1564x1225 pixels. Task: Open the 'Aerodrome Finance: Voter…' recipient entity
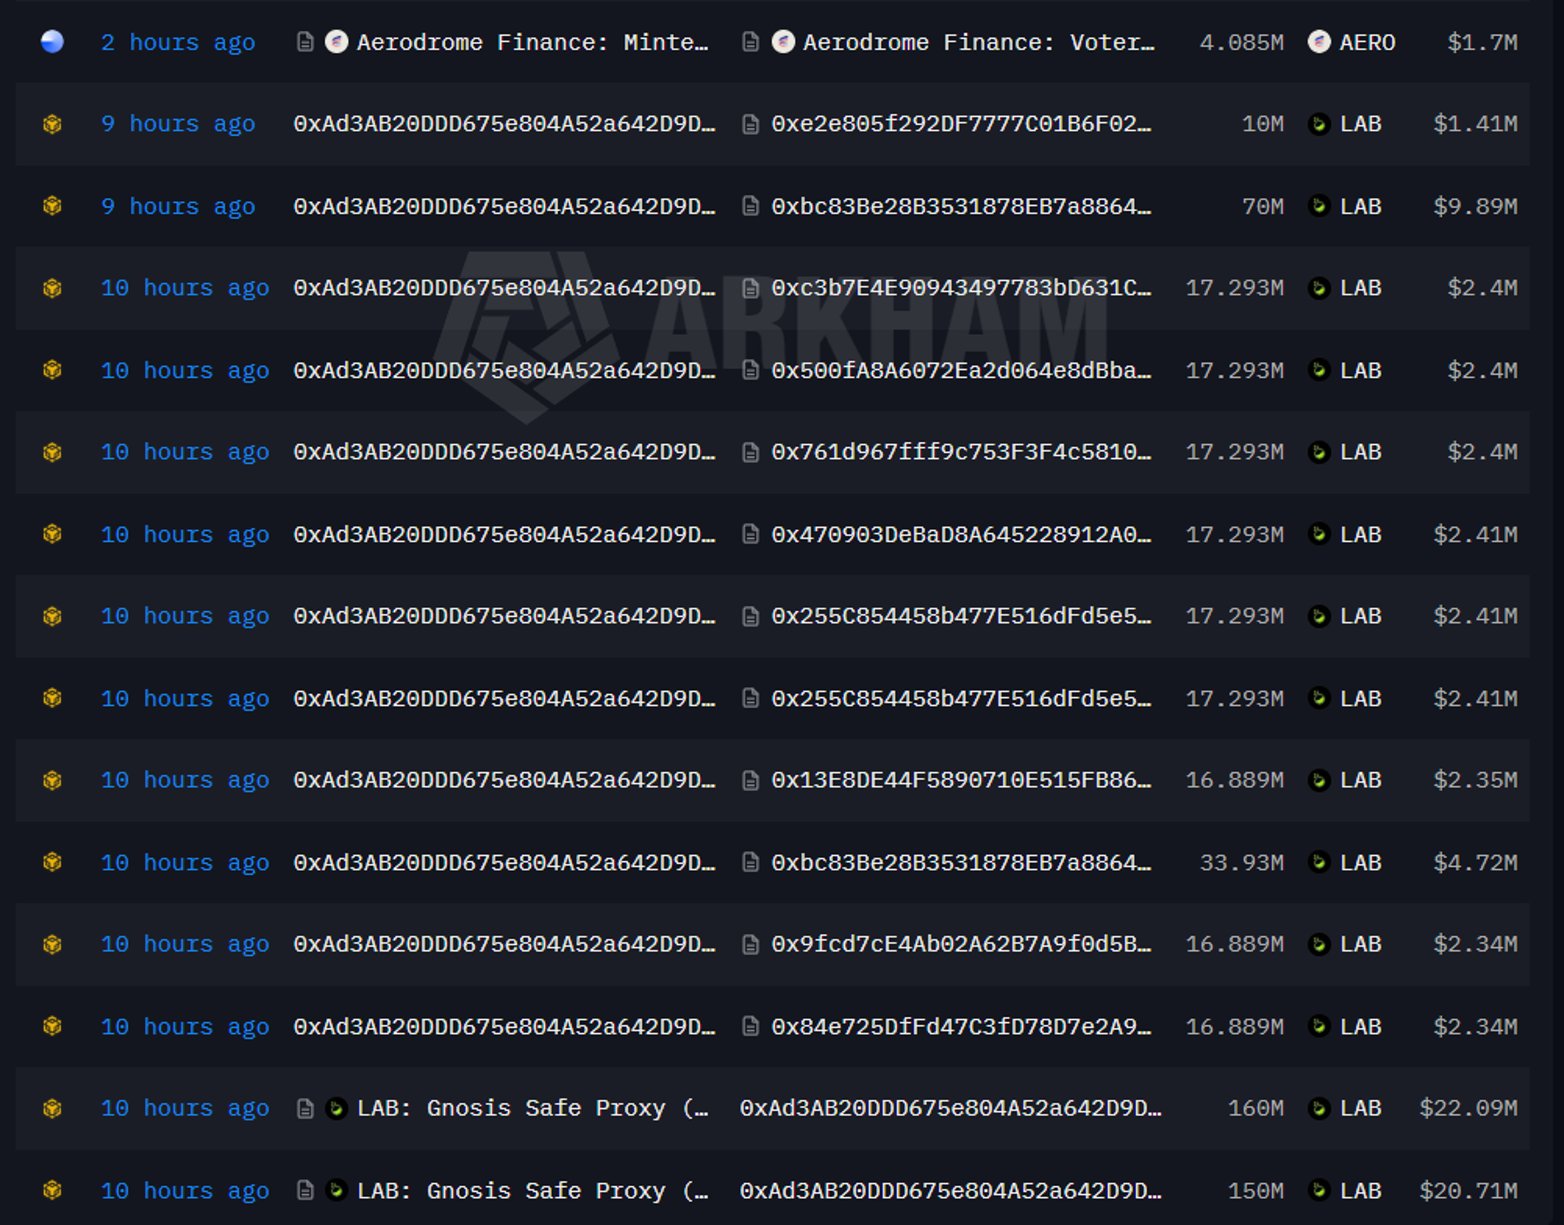tap(979, 42)
